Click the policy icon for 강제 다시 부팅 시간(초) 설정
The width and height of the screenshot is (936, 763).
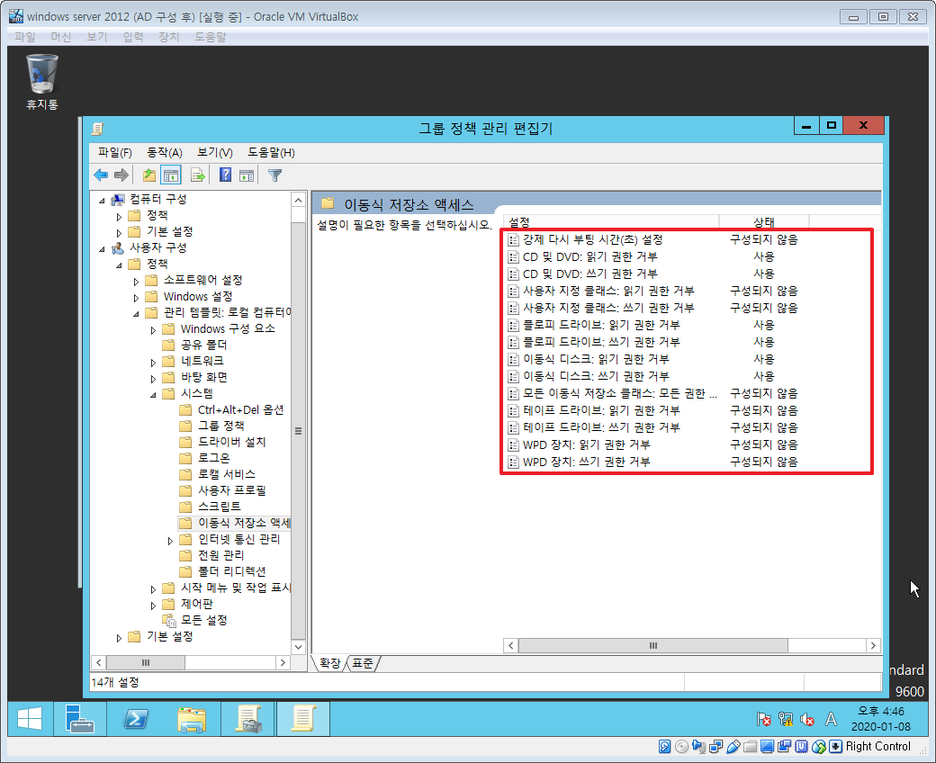click(513, 240)
